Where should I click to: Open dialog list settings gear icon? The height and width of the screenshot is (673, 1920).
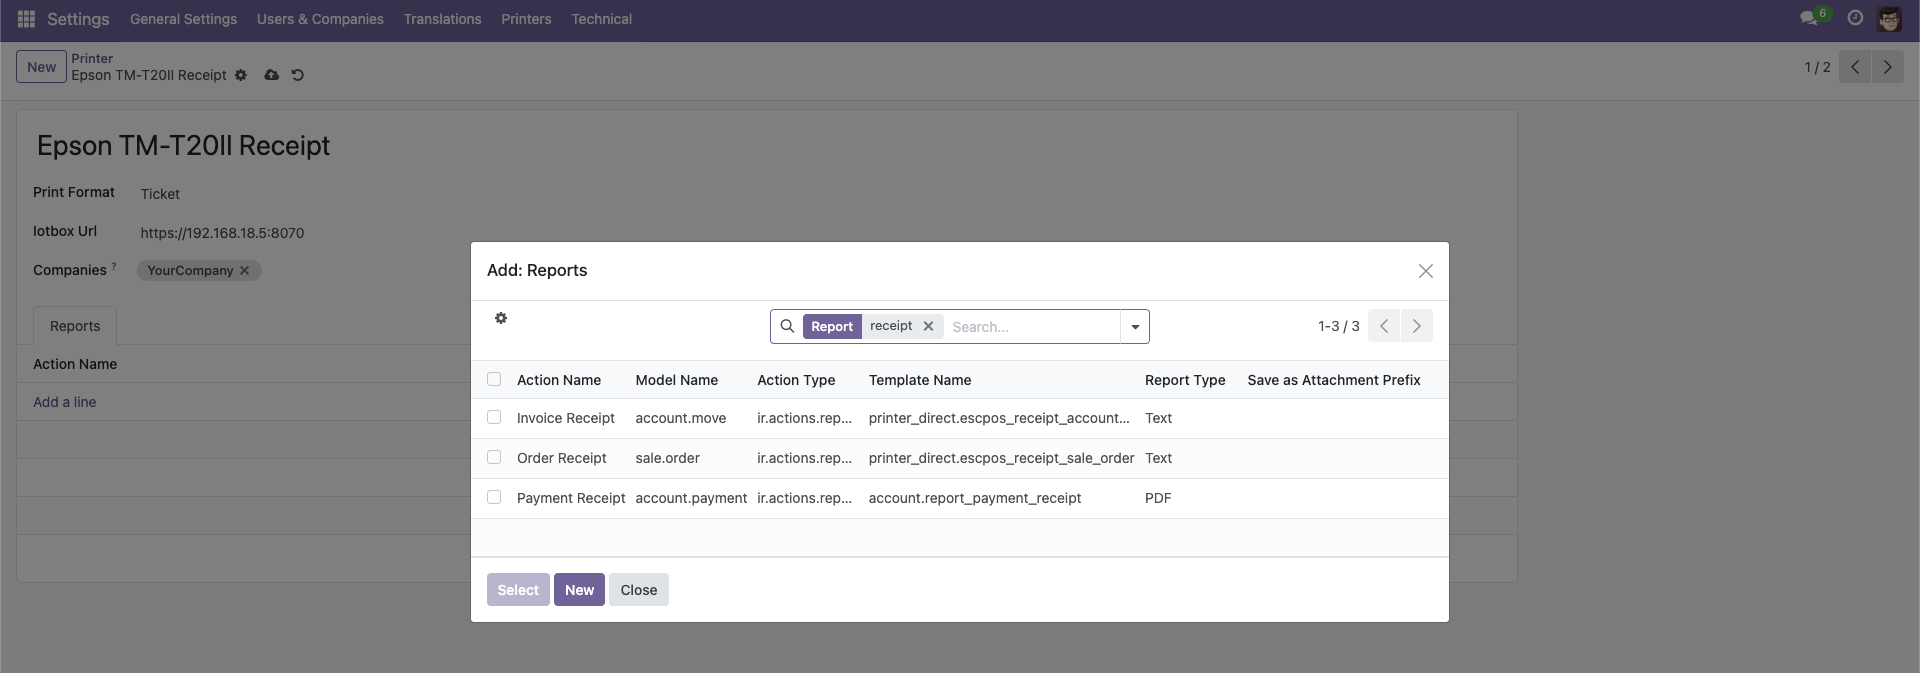click(x=501, y=318)
